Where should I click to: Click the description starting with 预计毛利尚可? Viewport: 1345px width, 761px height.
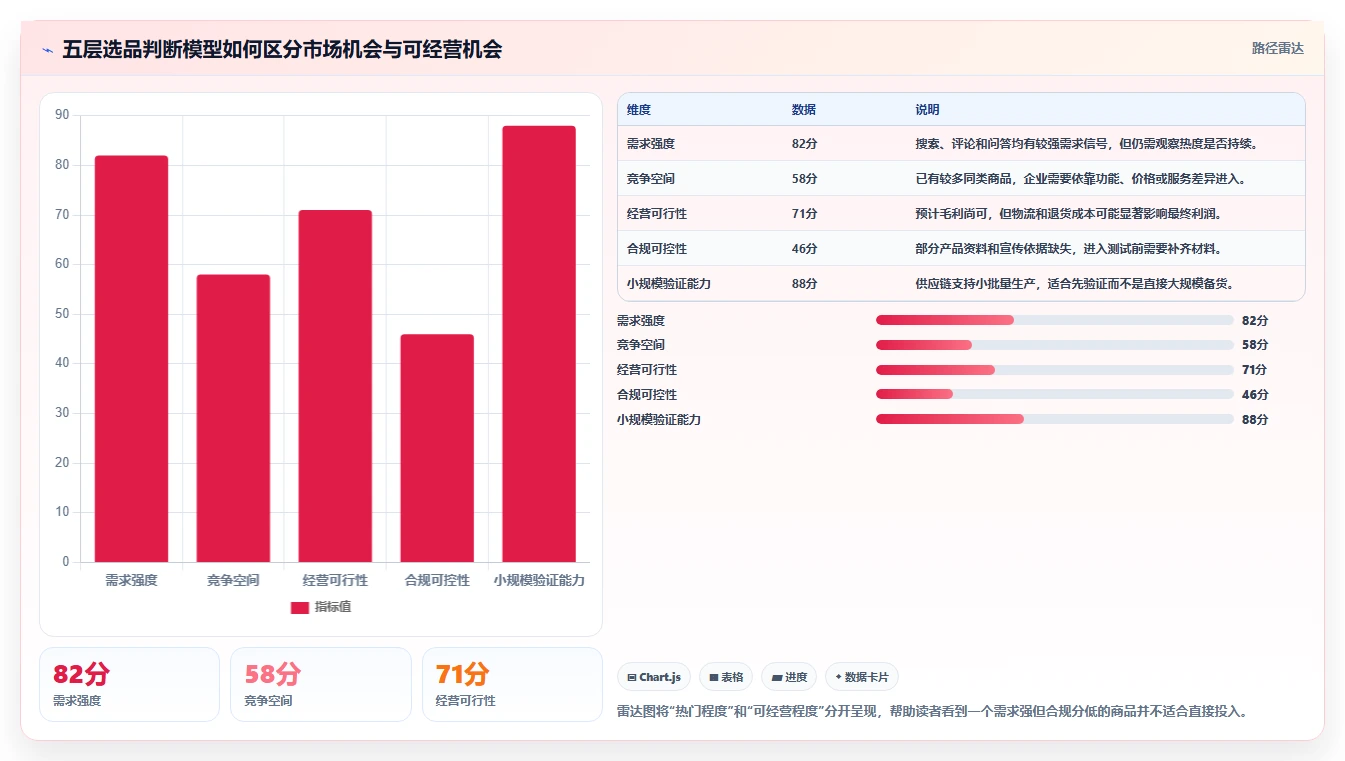pyautogui.click(x=1069, y=214)
